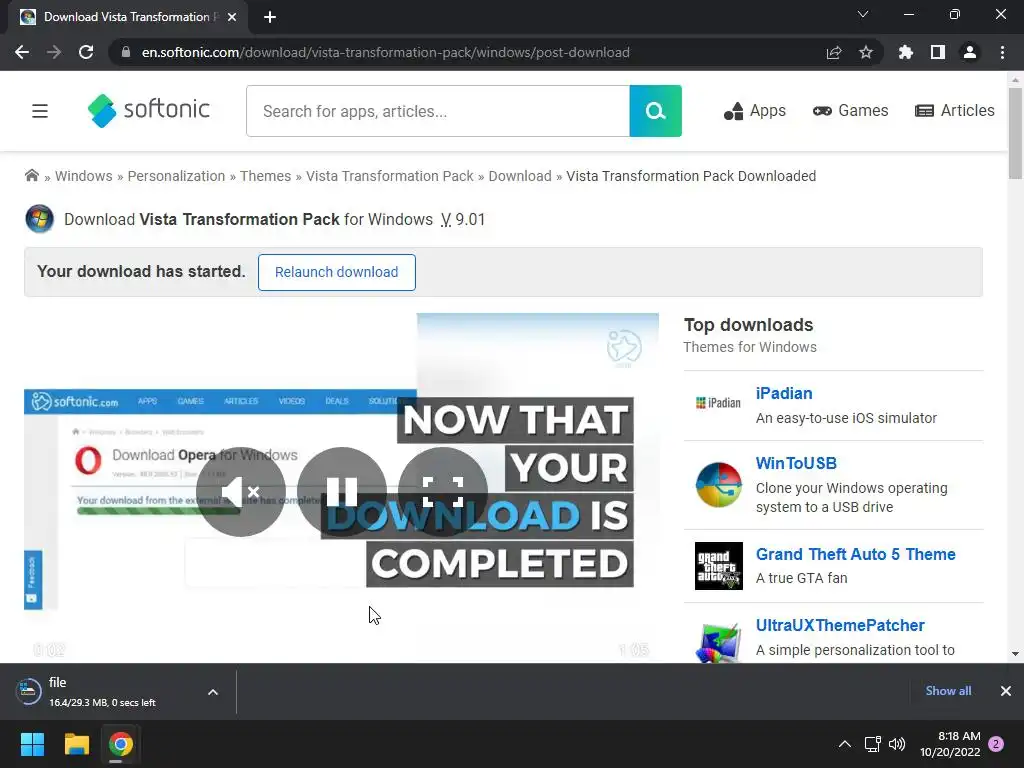Screen dimensions: 1024x768
Task: Click the scrollbar down arrow
Action: (1015, 654)
